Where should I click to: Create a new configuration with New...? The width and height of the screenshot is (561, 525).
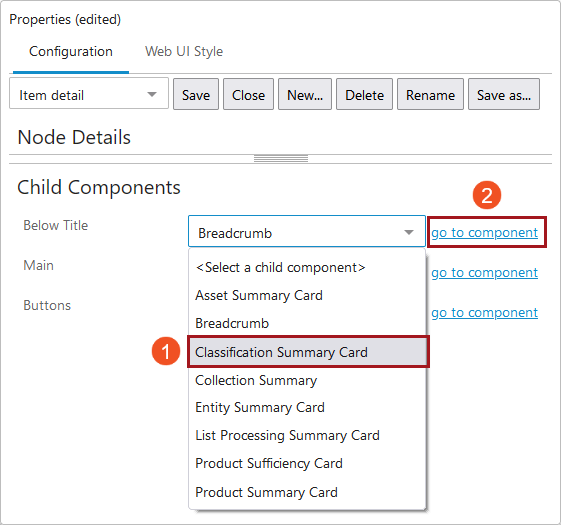pos(305,94)
